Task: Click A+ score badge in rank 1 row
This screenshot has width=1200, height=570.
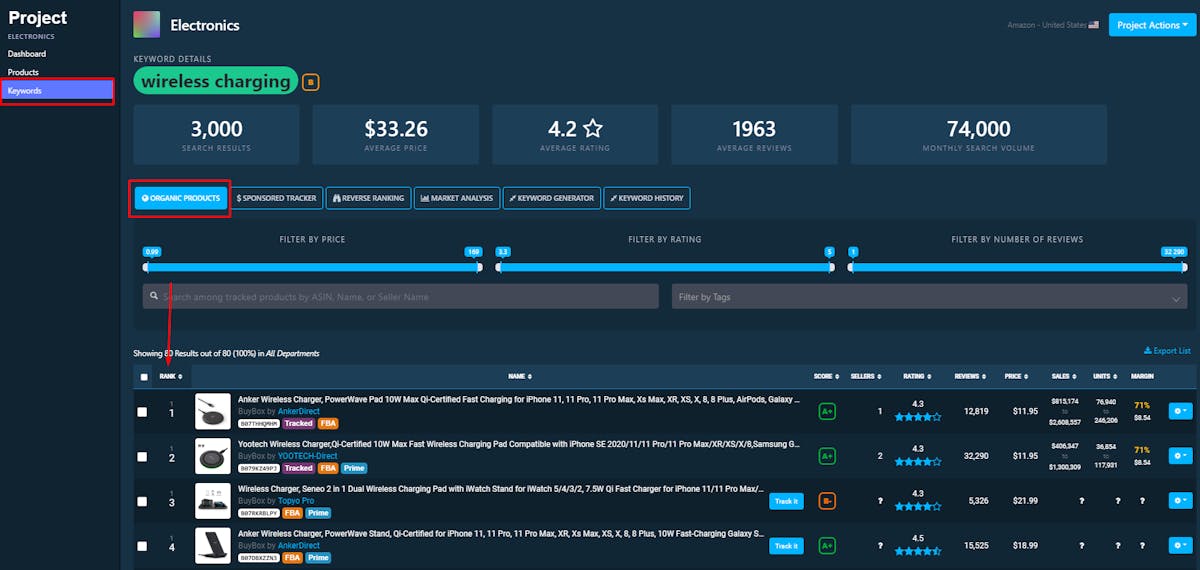Action: pyautogui.click(x=827, y=412)
